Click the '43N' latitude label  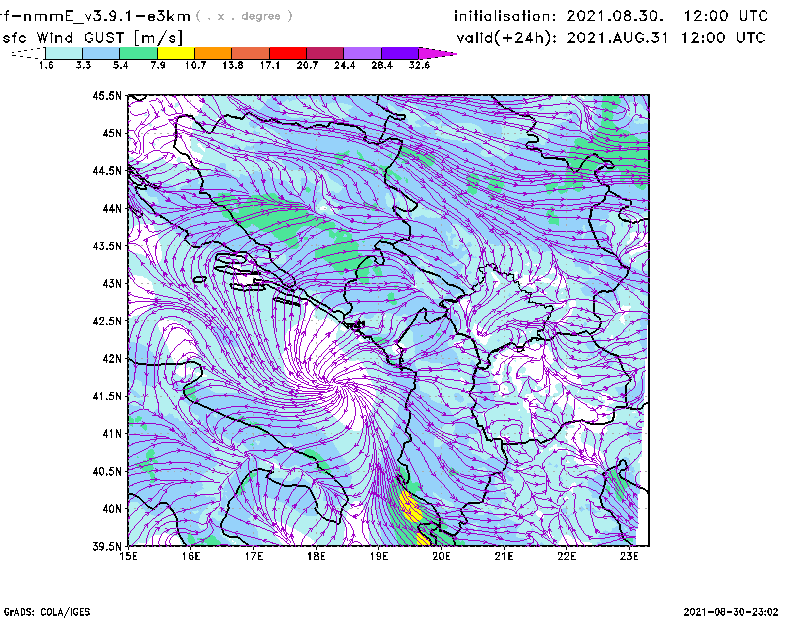click(112, 283)
